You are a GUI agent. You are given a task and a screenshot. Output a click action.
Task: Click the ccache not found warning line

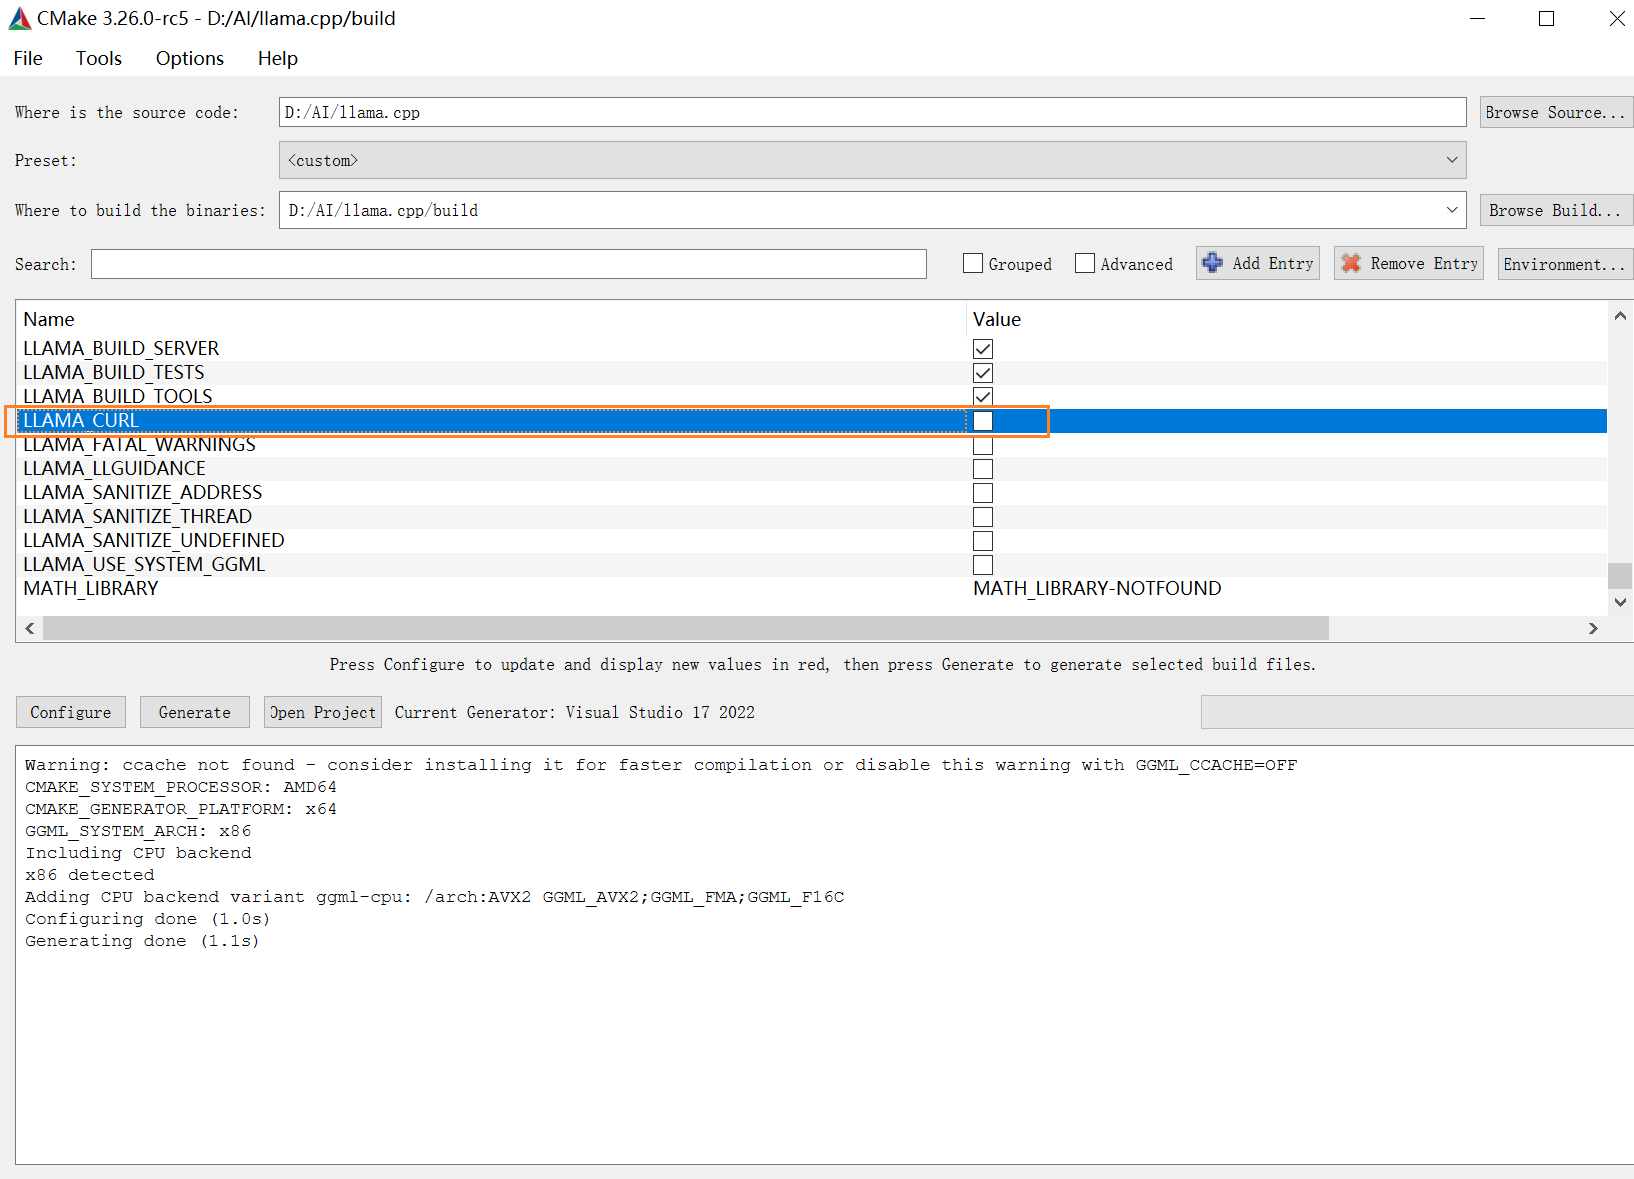661,765
